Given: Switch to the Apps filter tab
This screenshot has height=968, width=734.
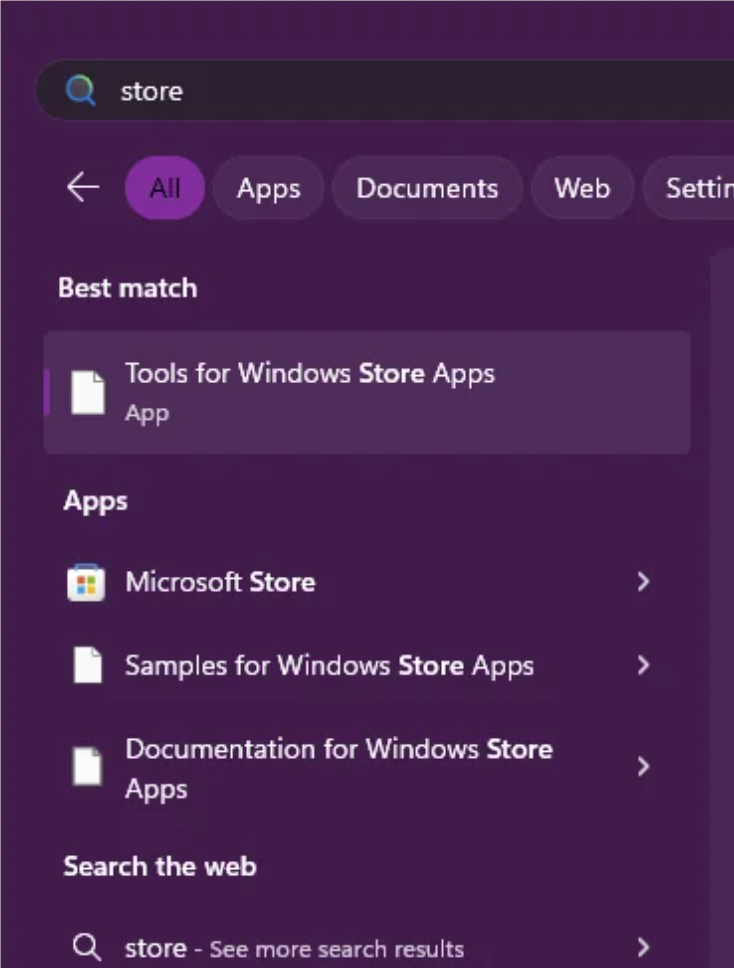Looking at the screenshot, I should (268, 187).
